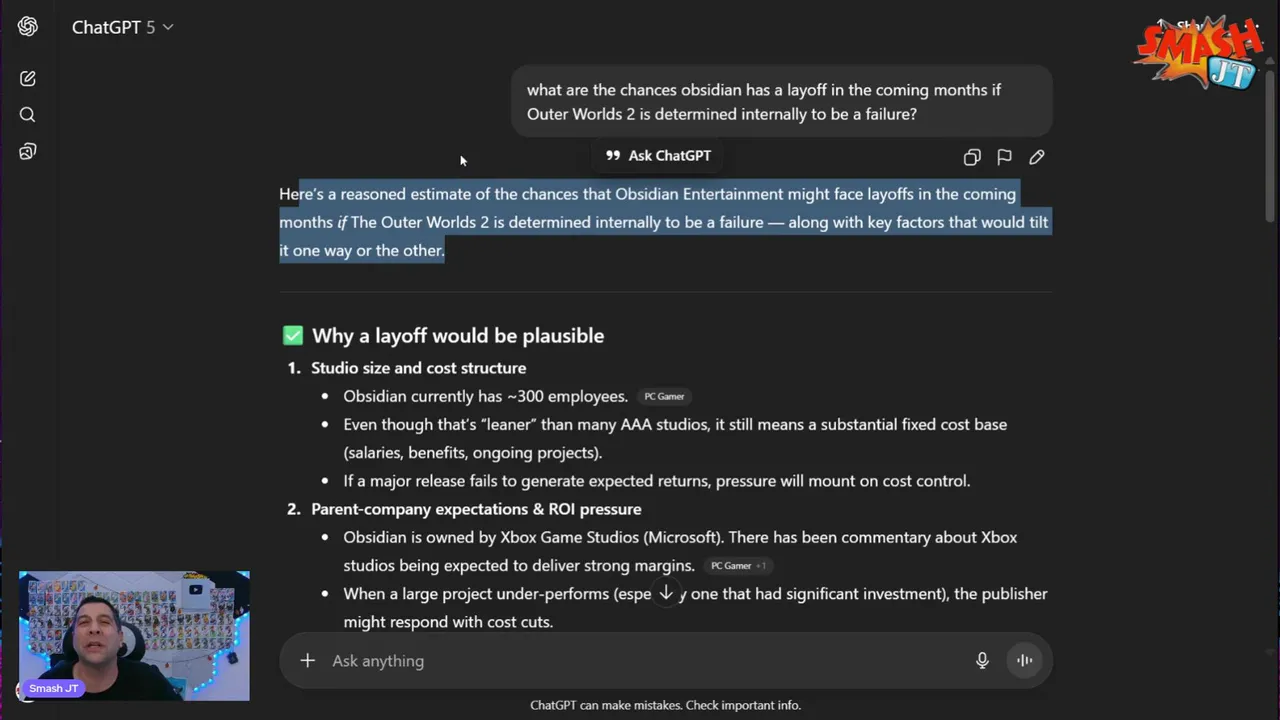Start voice mode with the waveform icon
This screenshot has height=720, width=1280.
(x=1024, y=660)
